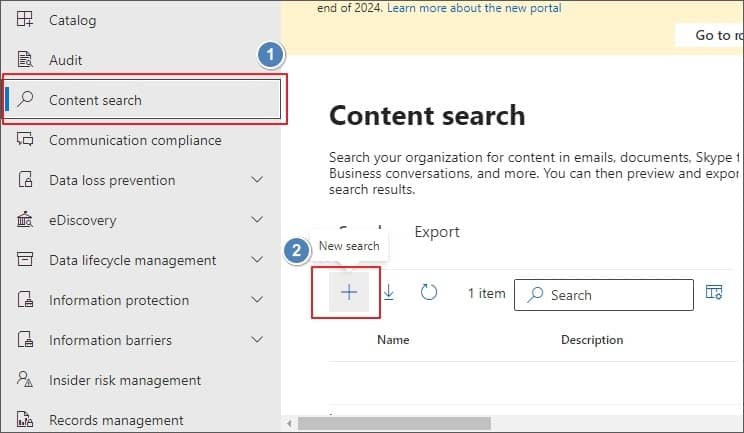
Task: Click the Data loss prevention icon
Action: pyautogui.click(x=25, y=180)
